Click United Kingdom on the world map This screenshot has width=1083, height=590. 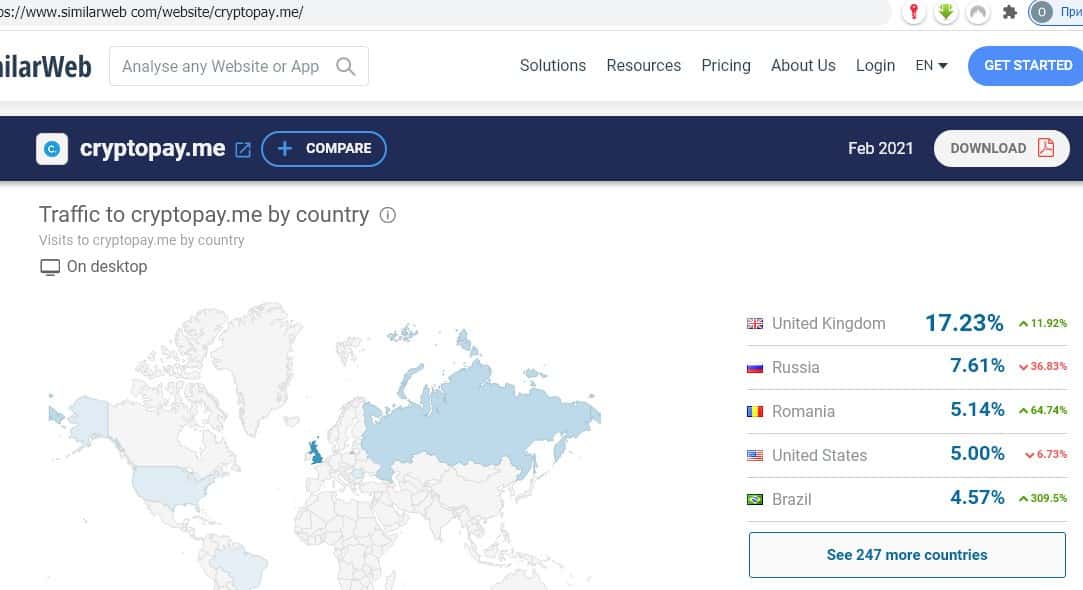coord(315,451)
